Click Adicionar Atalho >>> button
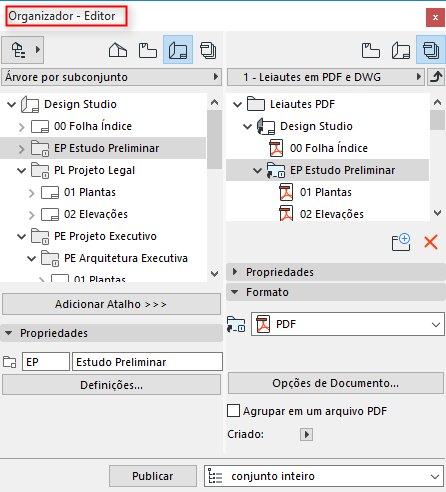Image resolution: width=446 pixels, height=492 pixels. point(111,304)
